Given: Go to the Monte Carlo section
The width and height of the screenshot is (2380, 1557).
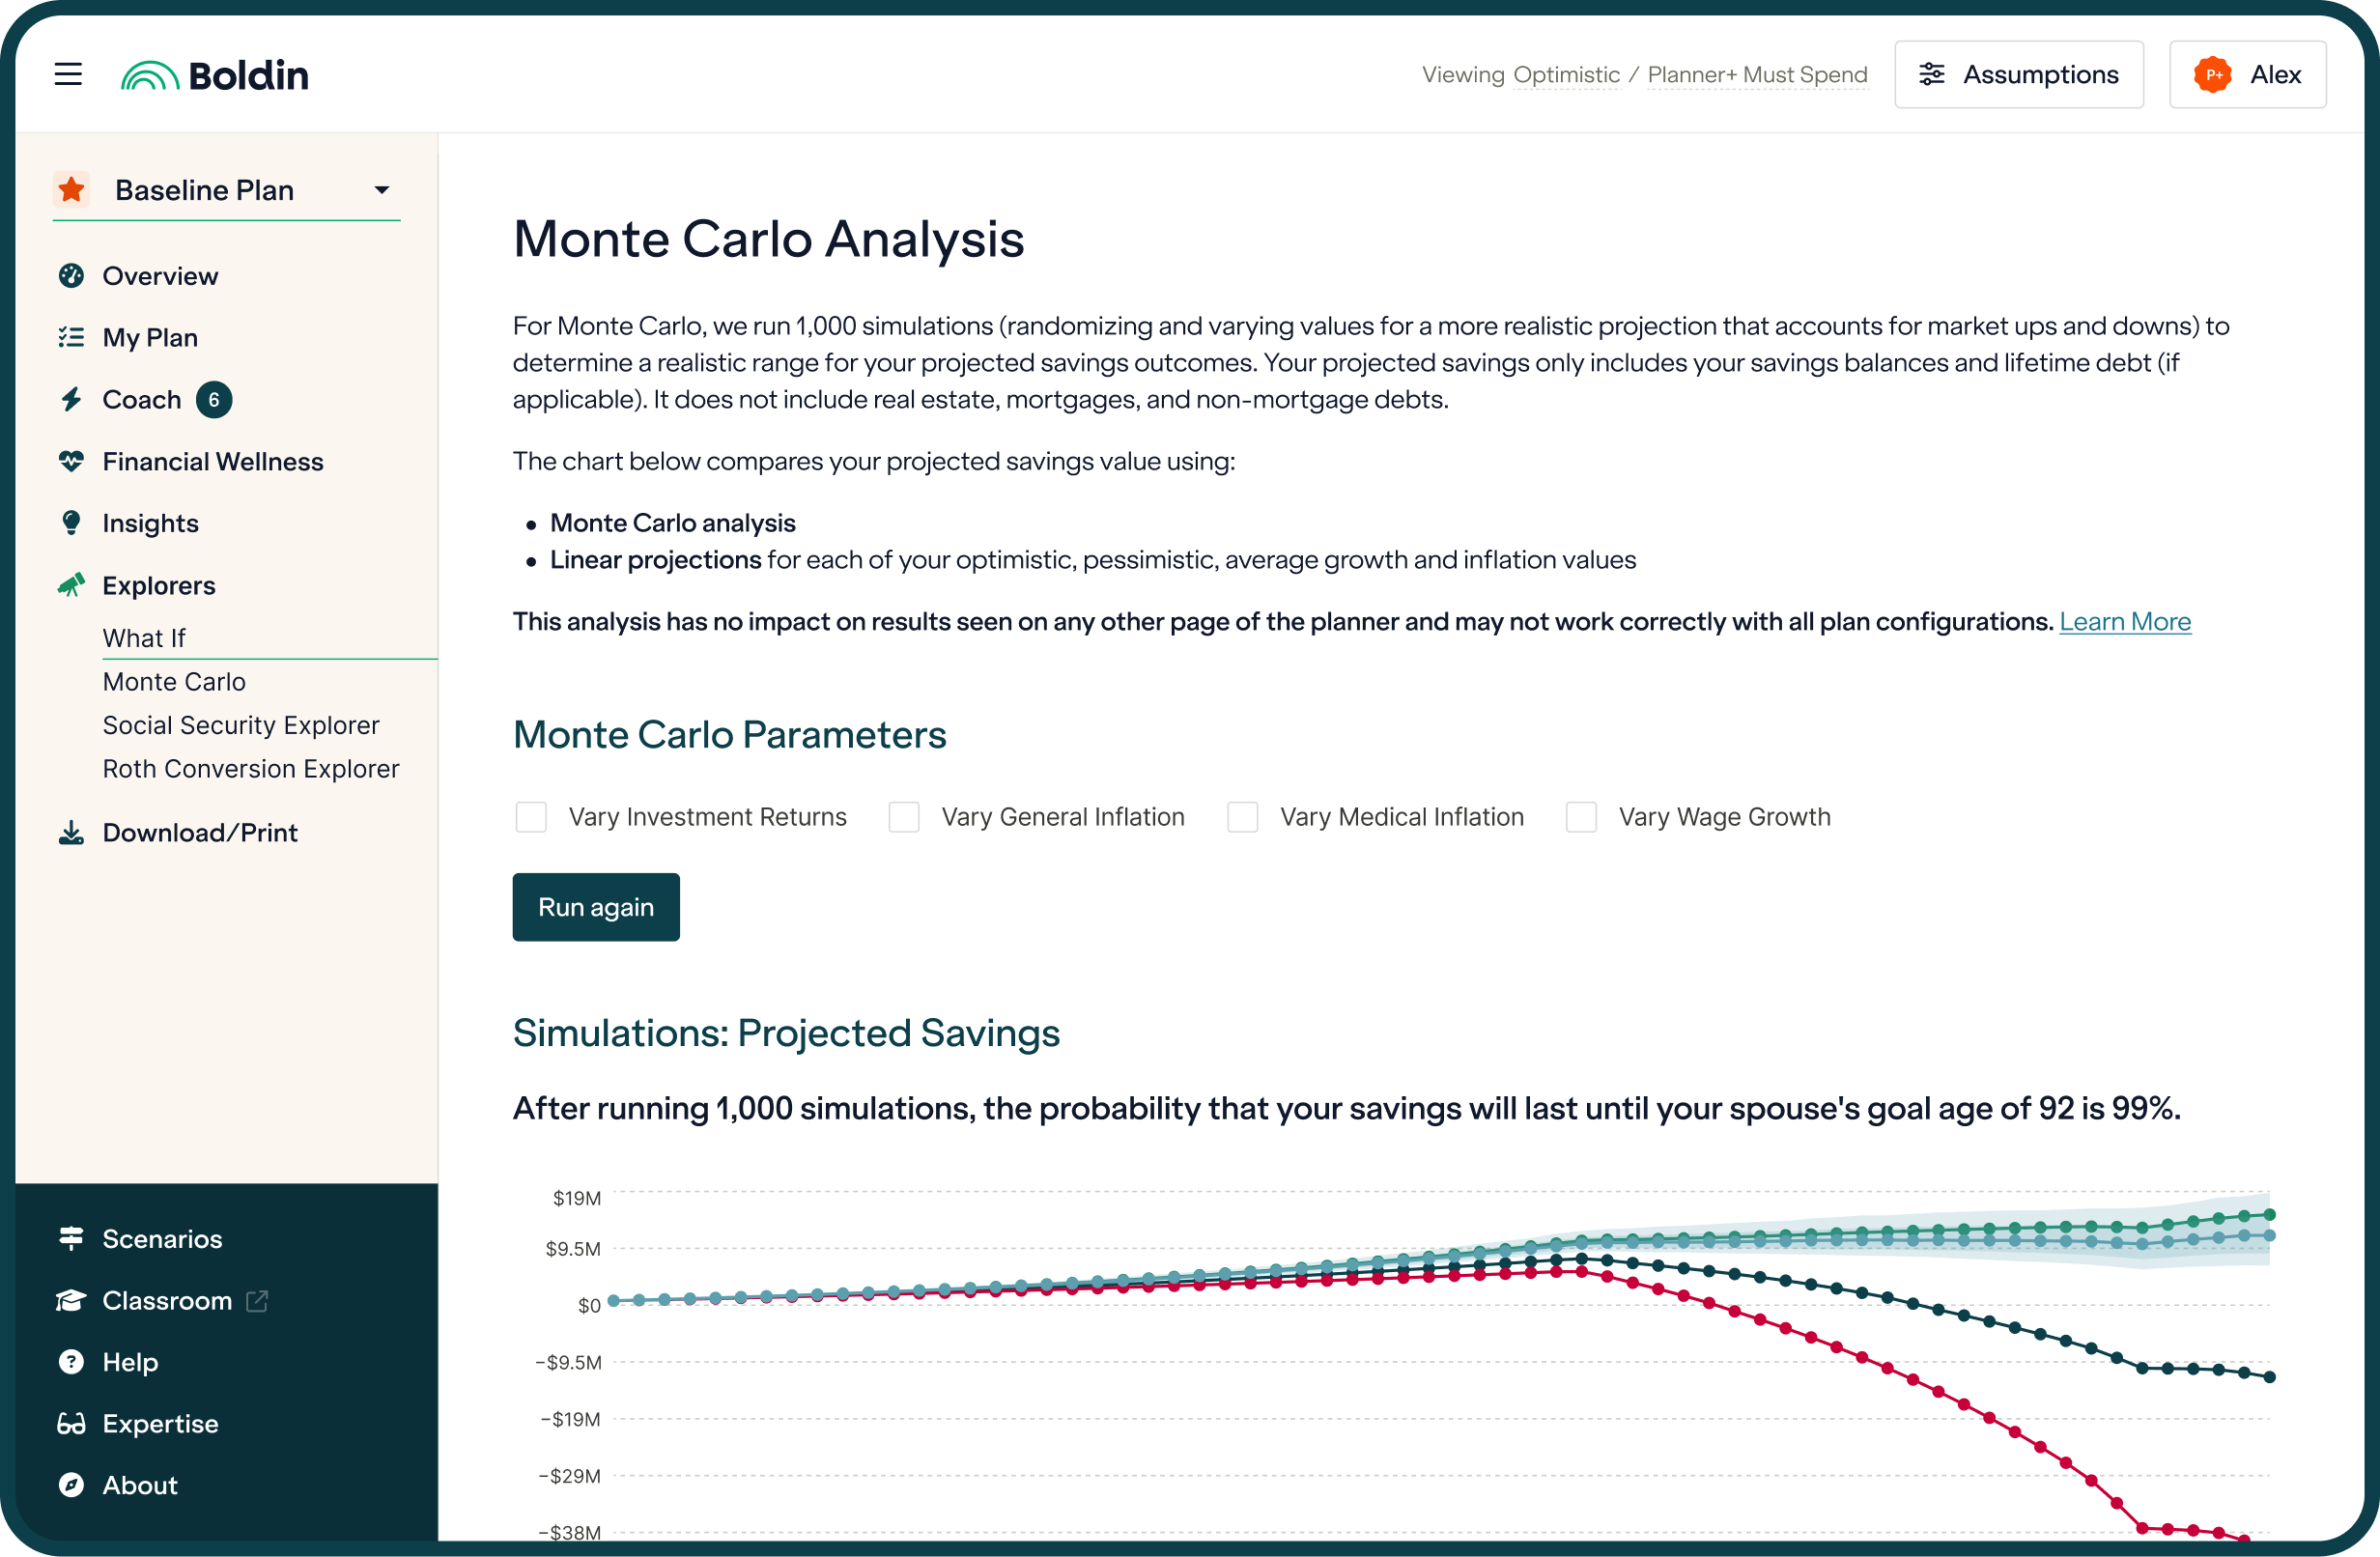Looking at the screenshot, I should [x=174, y=681].
